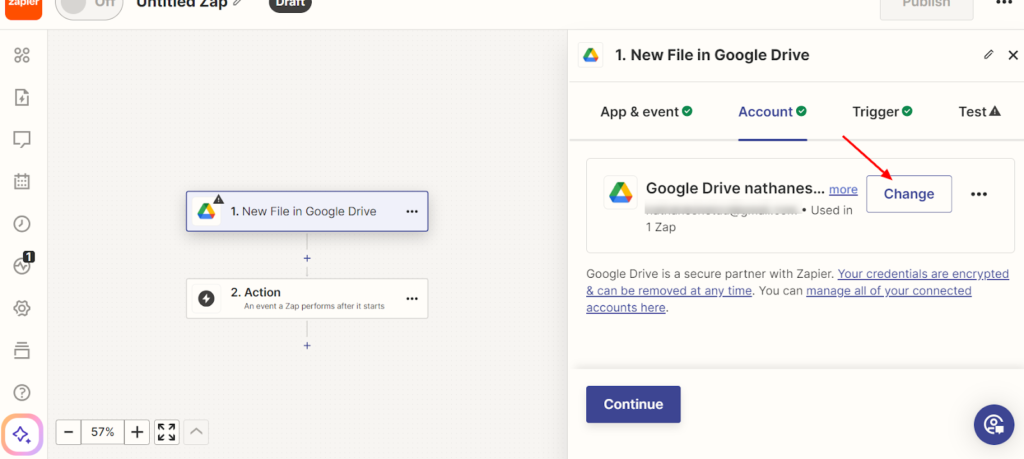
Task: Add a step between trigger and action
Action: (x=307, y=258)
